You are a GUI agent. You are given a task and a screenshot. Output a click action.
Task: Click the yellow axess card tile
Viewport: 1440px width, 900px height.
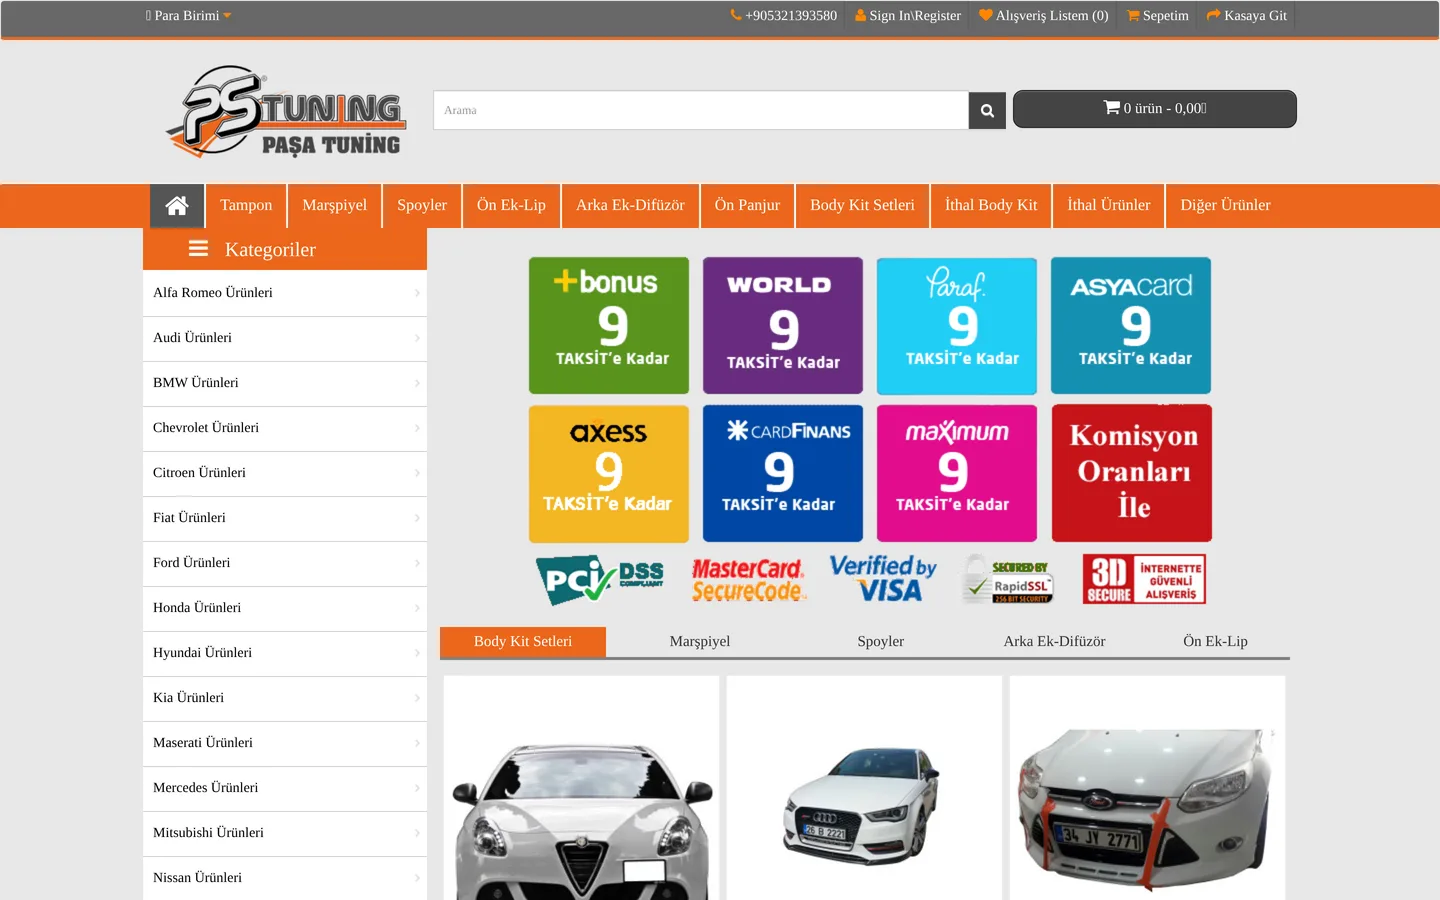(x=609, y=474)
